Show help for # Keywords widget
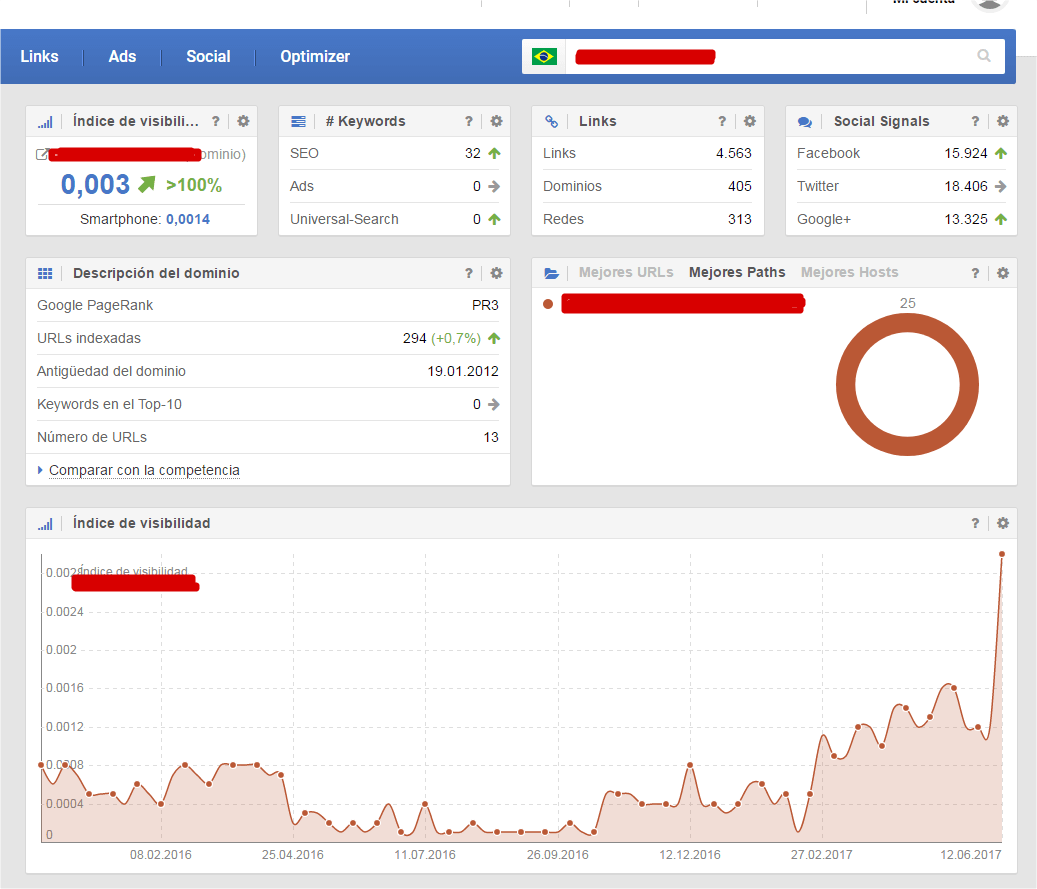This screenshot has width=1037, height=889. click(469, 121)
